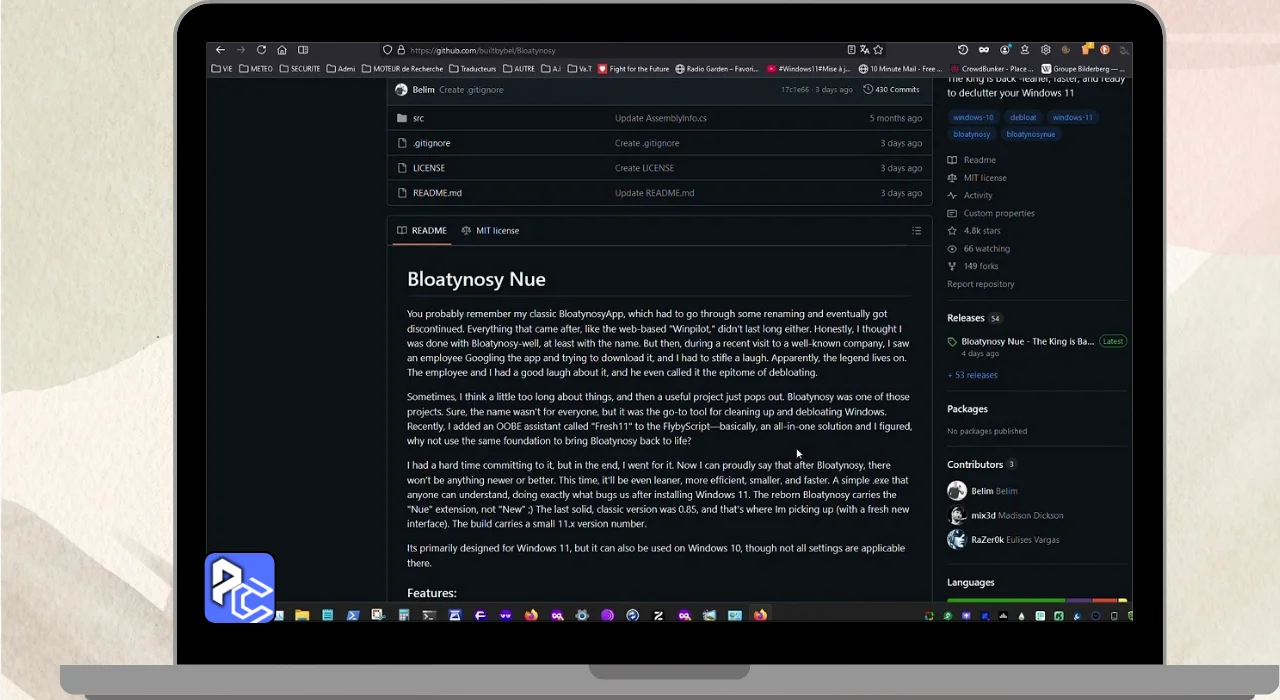
Task: Switch to the MIT license tab
Action: tap(490, 231)
